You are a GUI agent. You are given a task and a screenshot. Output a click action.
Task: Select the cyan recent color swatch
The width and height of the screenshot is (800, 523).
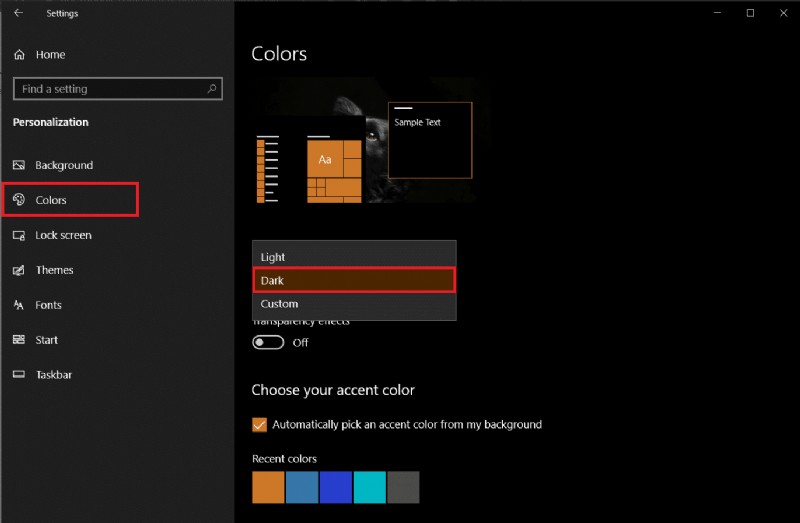click(369, 487)
